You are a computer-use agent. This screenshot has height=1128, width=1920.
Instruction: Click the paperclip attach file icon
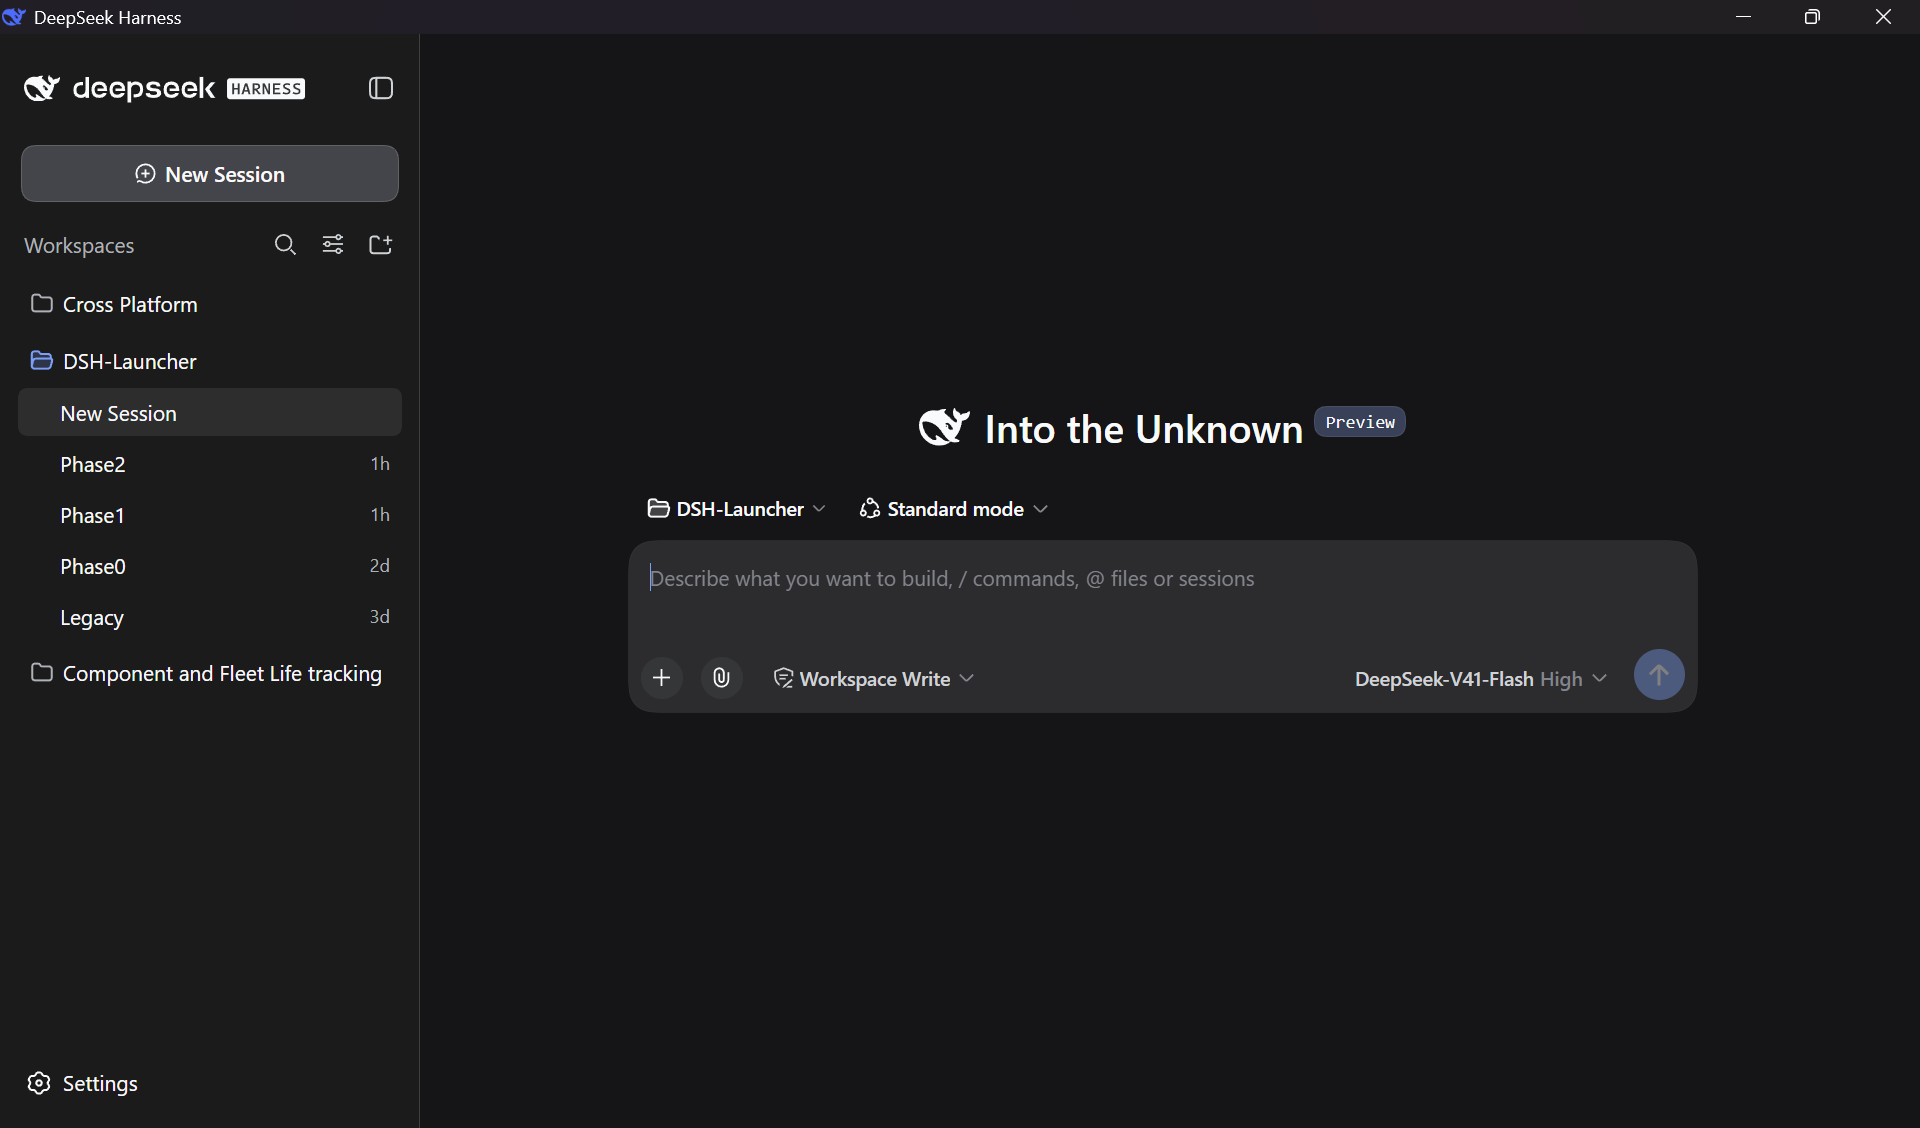pos(721,678)
